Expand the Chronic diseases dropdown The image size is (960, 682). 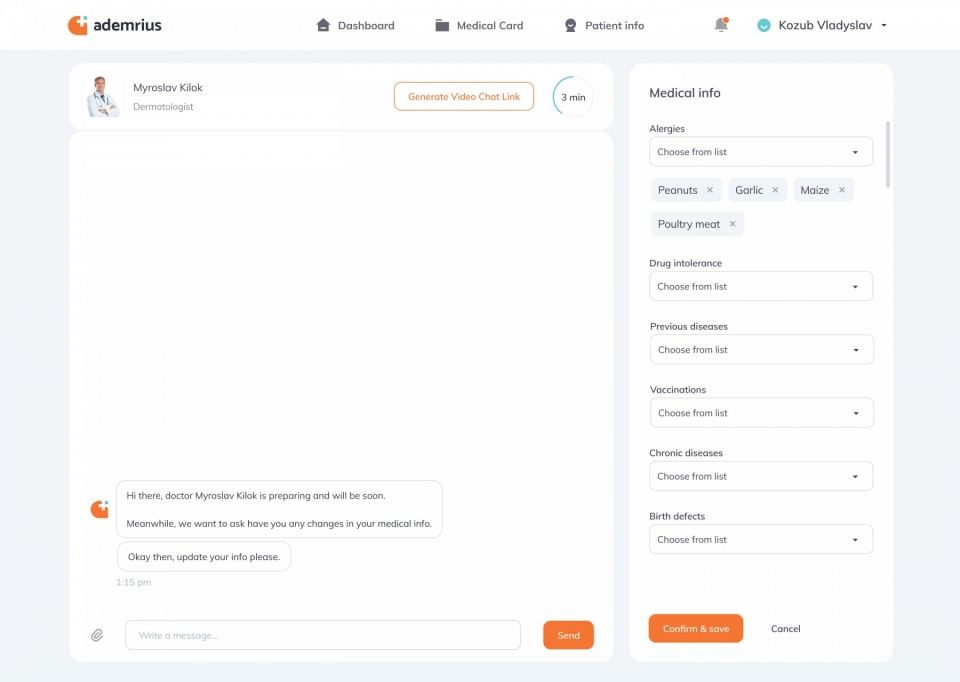click(760, 476)
